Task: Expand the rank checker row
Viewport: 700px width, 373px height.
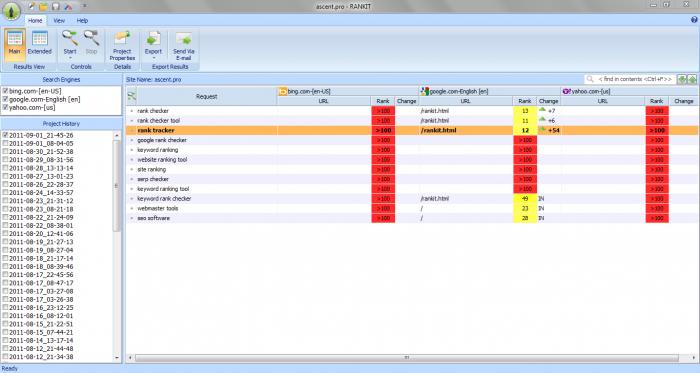Action: 132,111
